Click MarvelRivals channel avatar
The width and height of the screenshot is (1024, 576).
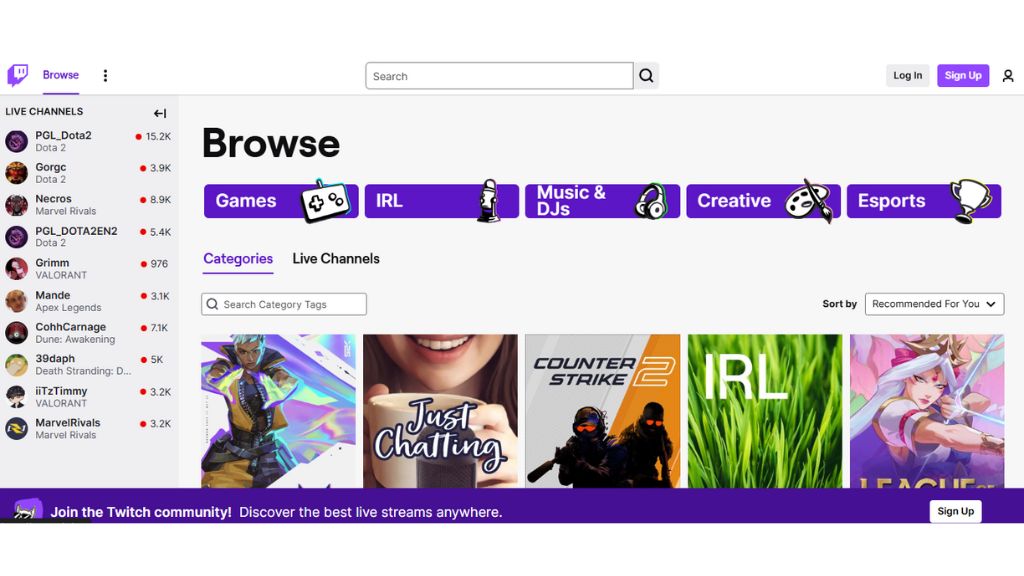pos(16,429)
